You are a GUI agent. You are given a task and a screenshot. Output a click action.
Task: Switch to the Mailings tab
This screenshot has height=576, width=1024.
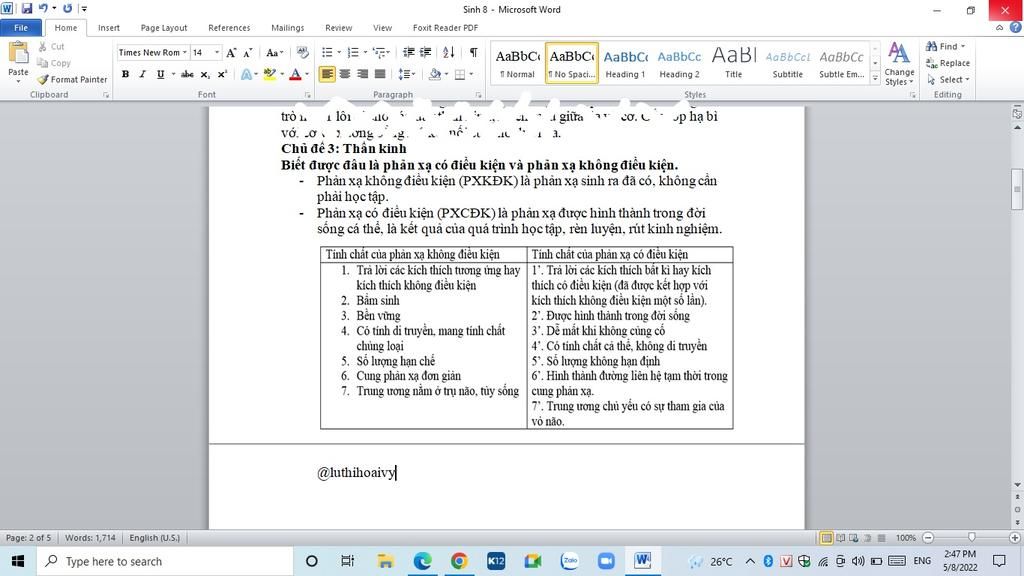click(x=288, y=27)
